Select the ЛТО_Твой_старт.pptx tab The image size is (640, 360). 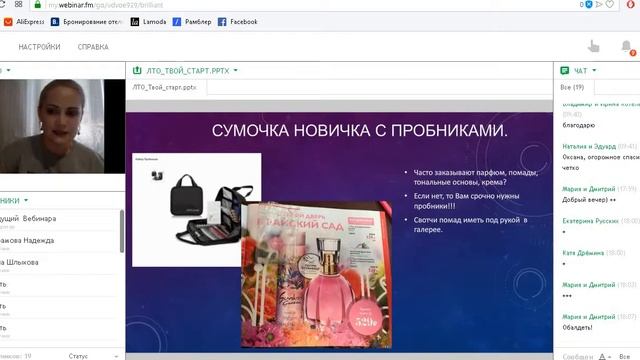164,87
